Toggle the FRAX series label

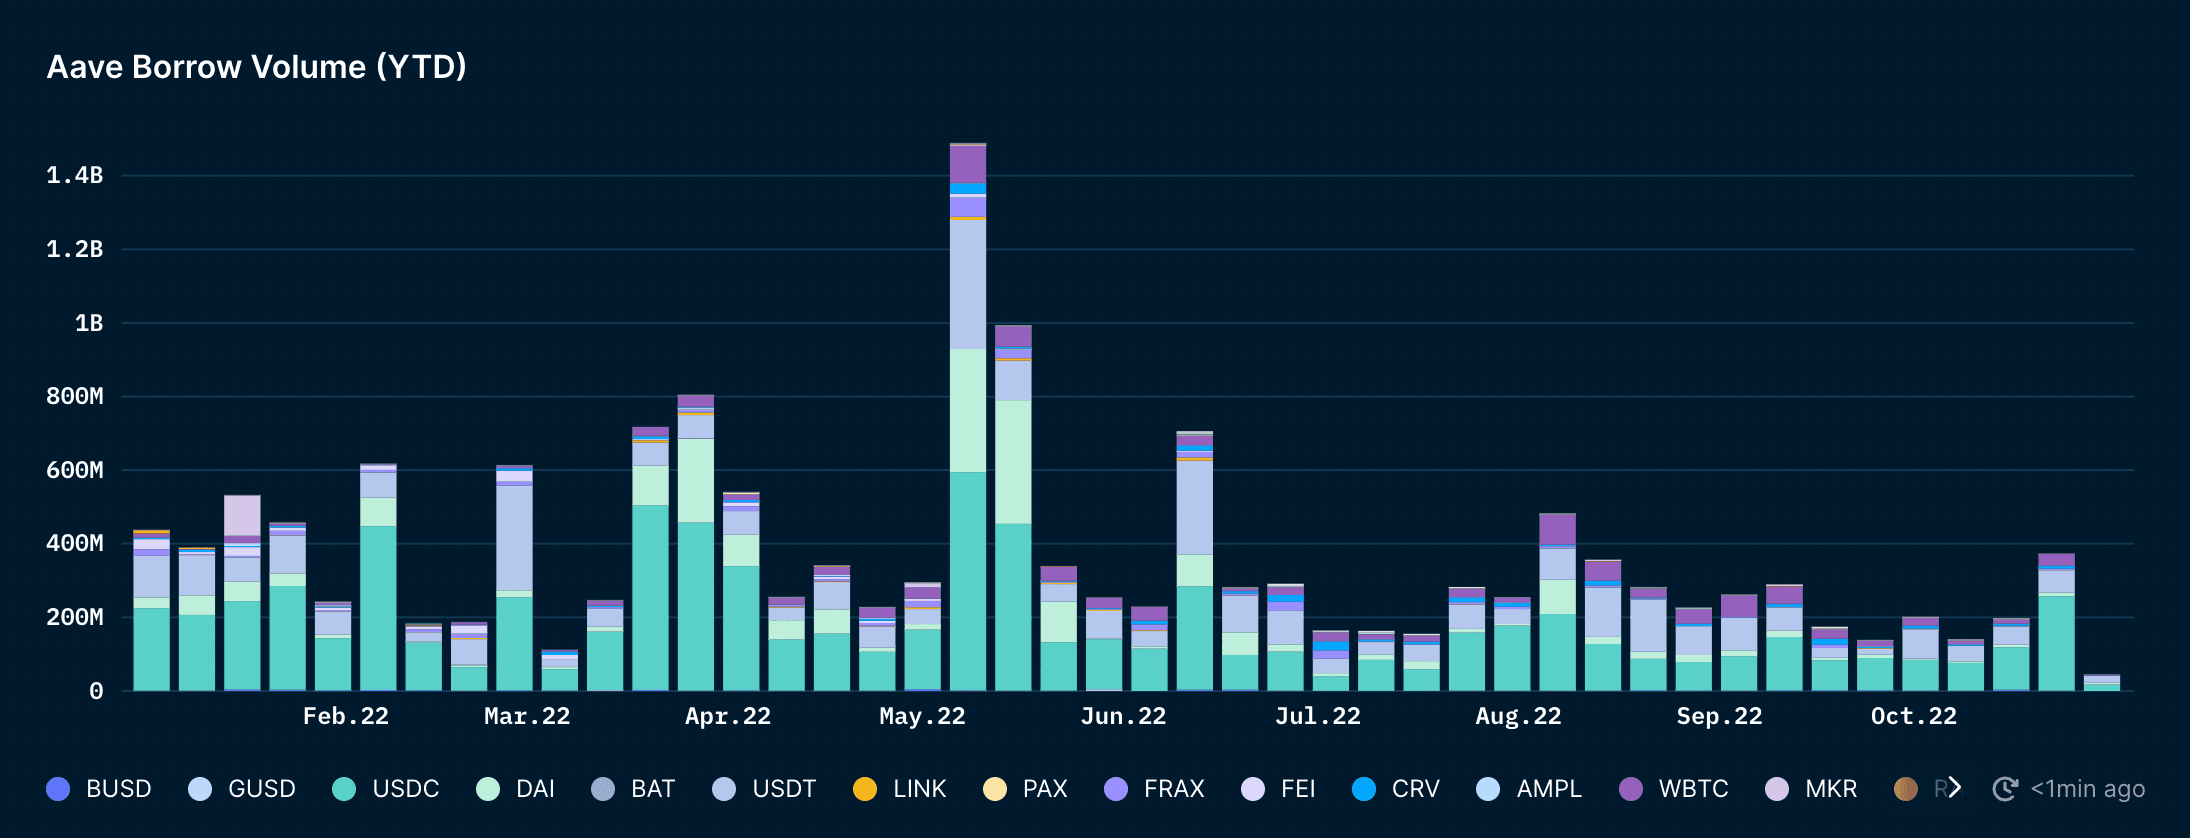[1174, 789]
